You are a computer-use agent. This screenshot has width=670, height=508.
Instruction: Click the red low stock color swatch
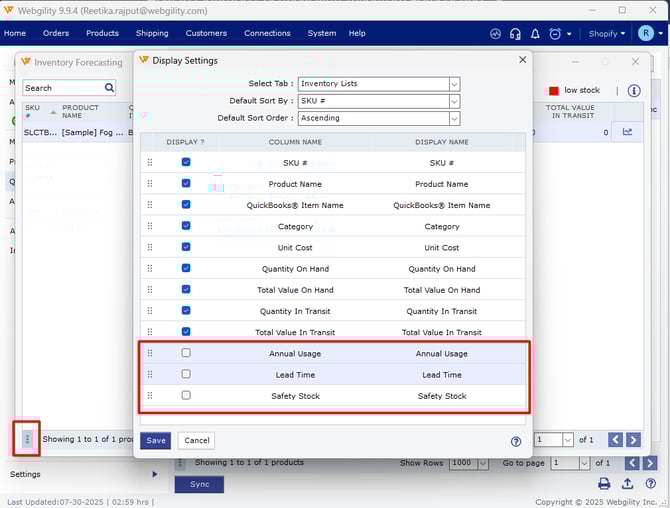[553, 91]
